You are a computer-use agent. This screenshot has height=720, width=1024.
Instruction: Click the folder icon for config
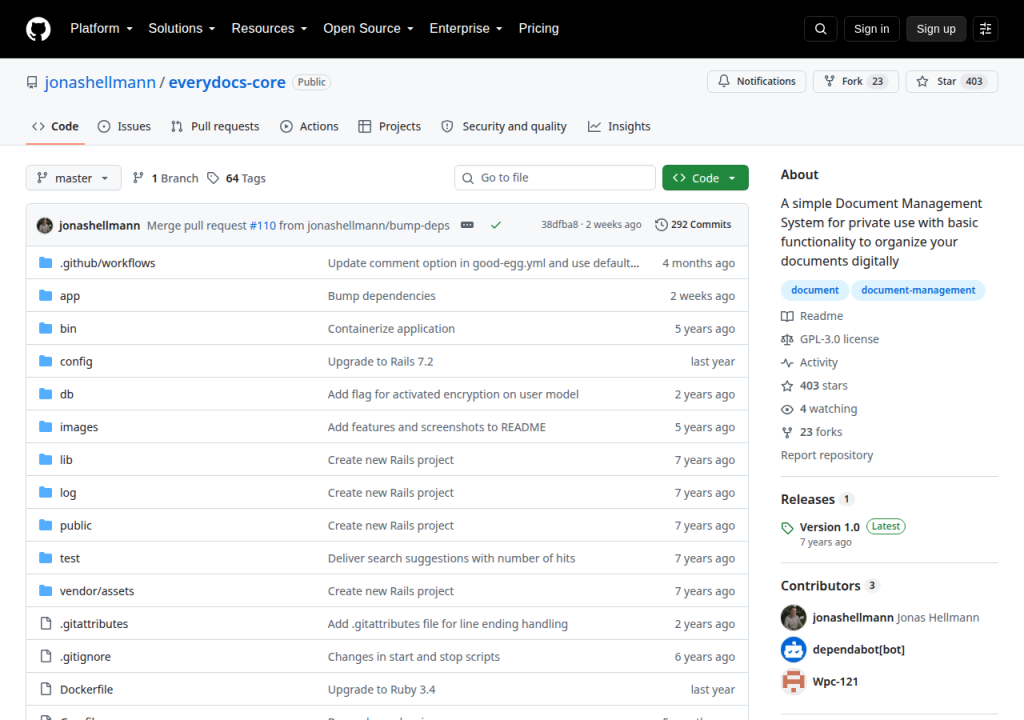pos(45,361)
